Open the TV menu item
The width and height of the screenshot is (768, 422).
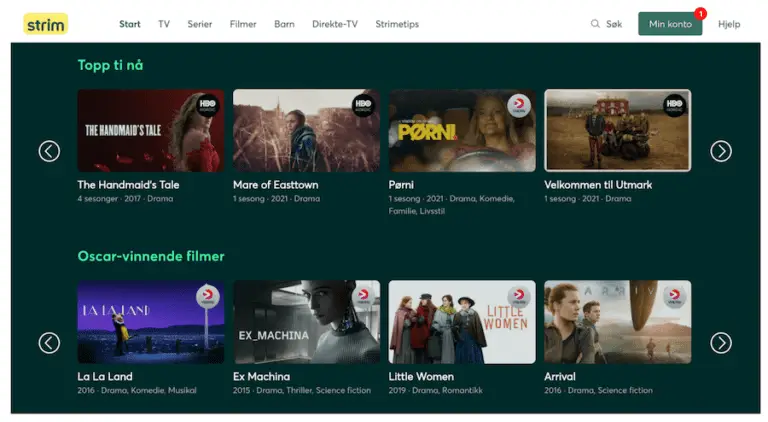tap(164, 24)
